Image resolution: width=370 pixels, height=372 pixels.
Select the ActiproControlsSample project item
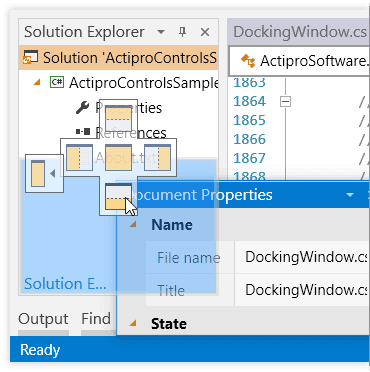click(144, 83)
